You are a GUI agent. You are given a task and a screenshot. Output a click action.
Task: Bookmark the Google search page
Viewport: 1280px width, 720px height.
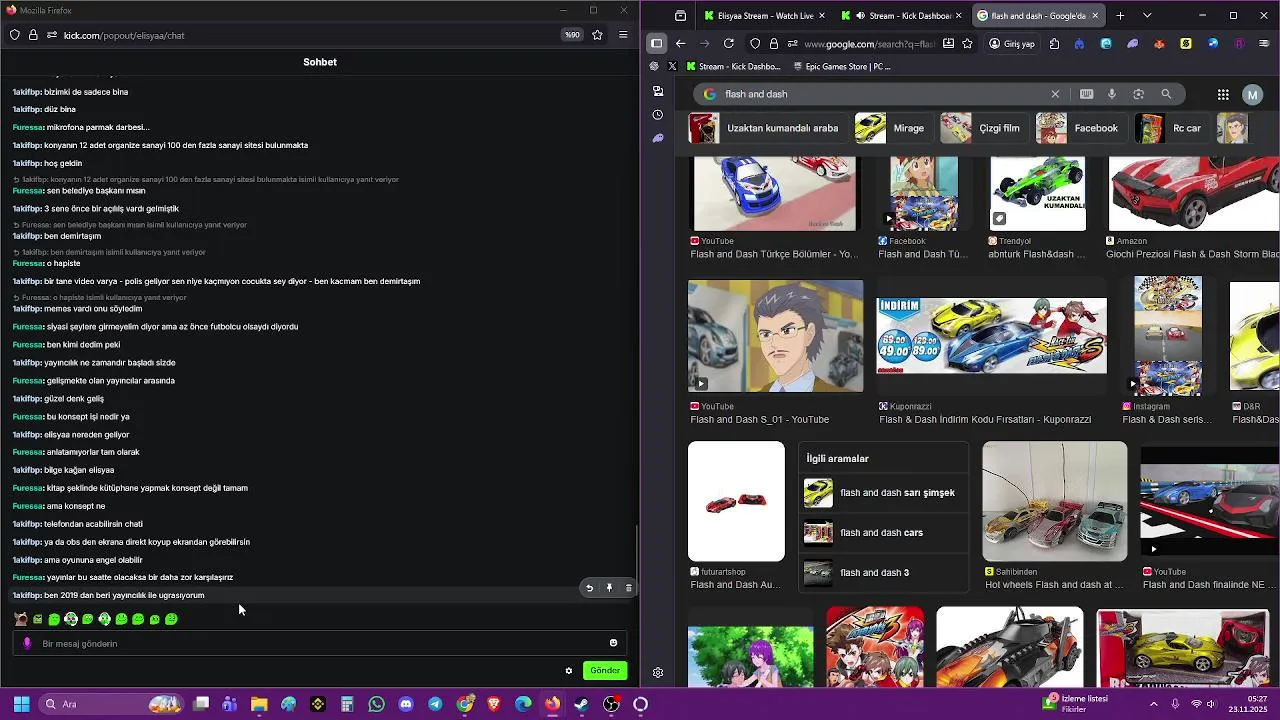pyautogui.click(x=967, y=43)
